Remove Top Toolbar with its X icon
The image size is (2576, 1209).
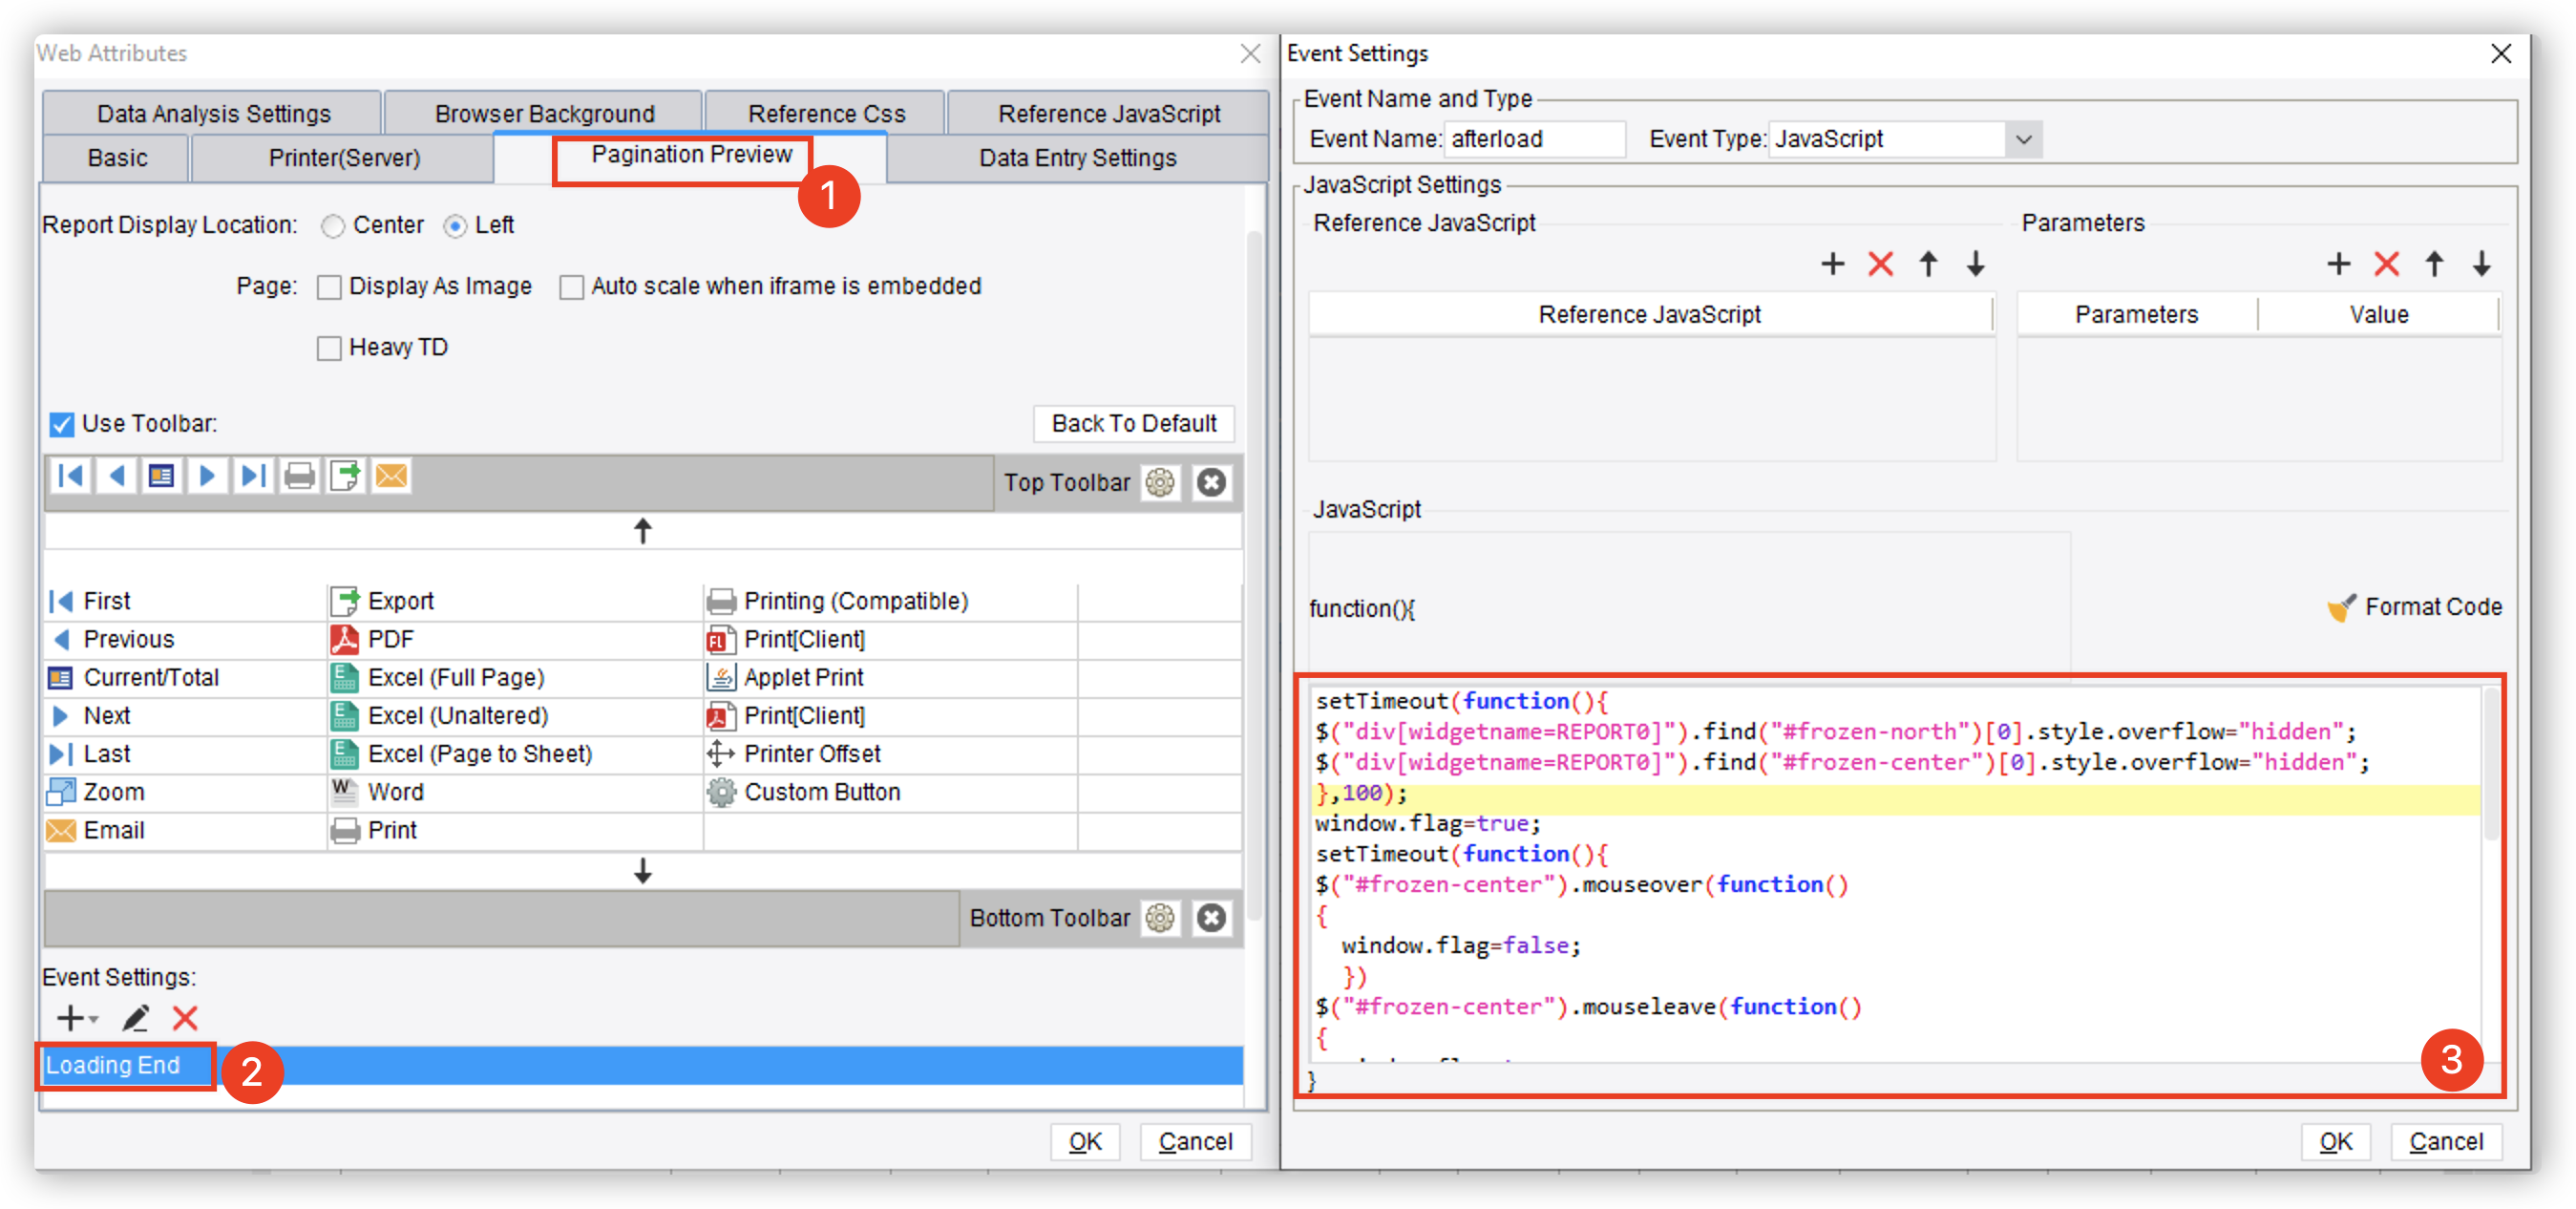tap(1211, 483)
